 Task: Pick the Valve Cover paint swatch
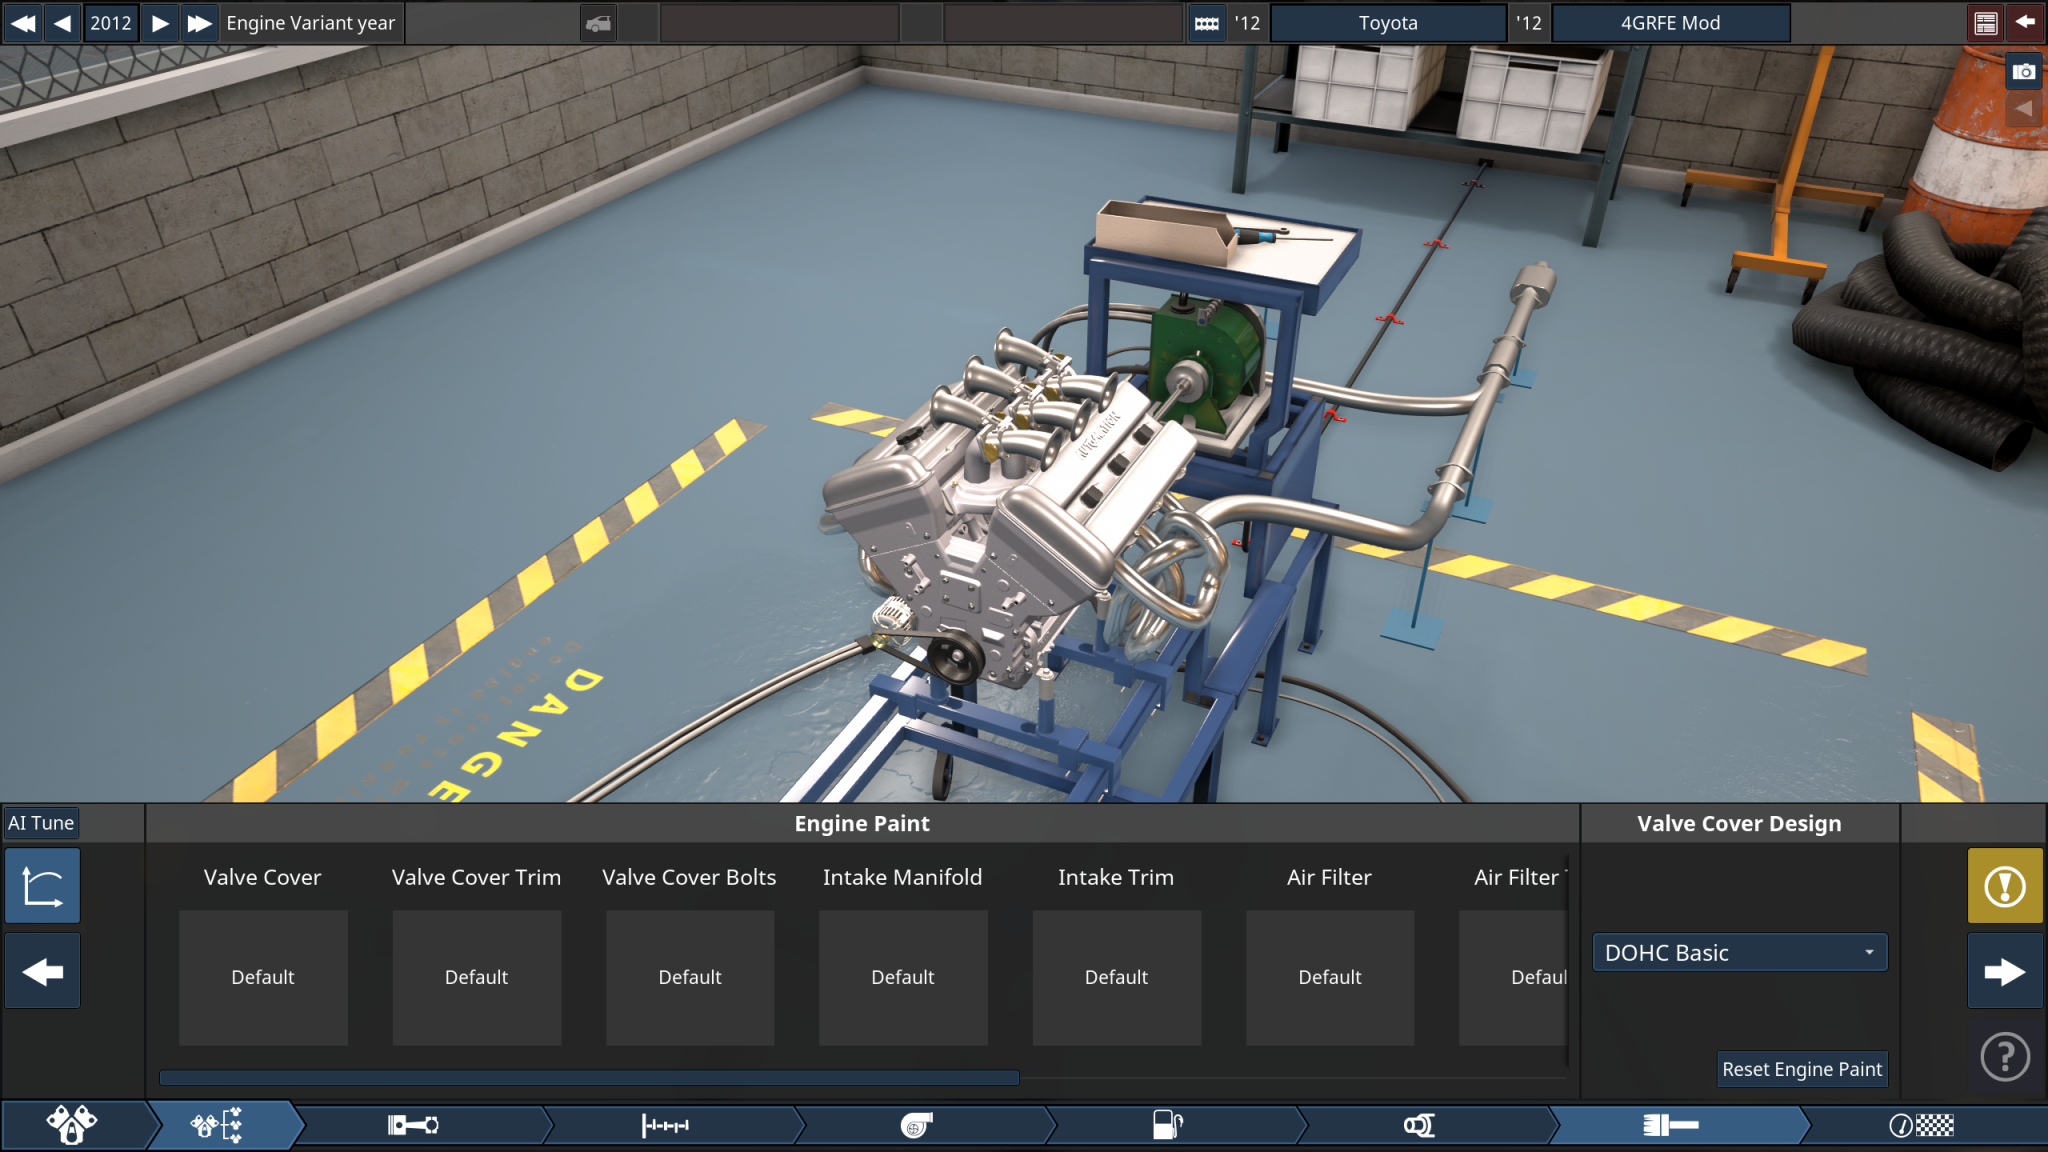click(263, 977)
